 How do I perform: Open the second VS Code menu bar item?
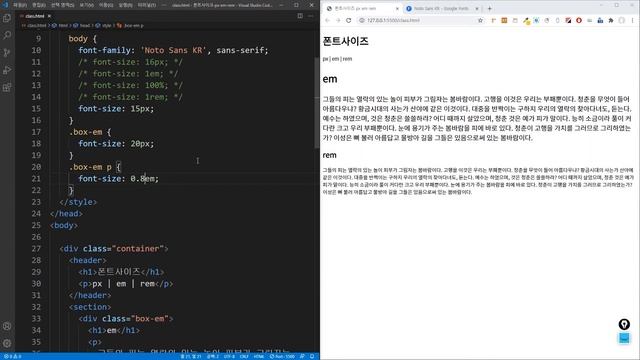(x=39, y=5)
